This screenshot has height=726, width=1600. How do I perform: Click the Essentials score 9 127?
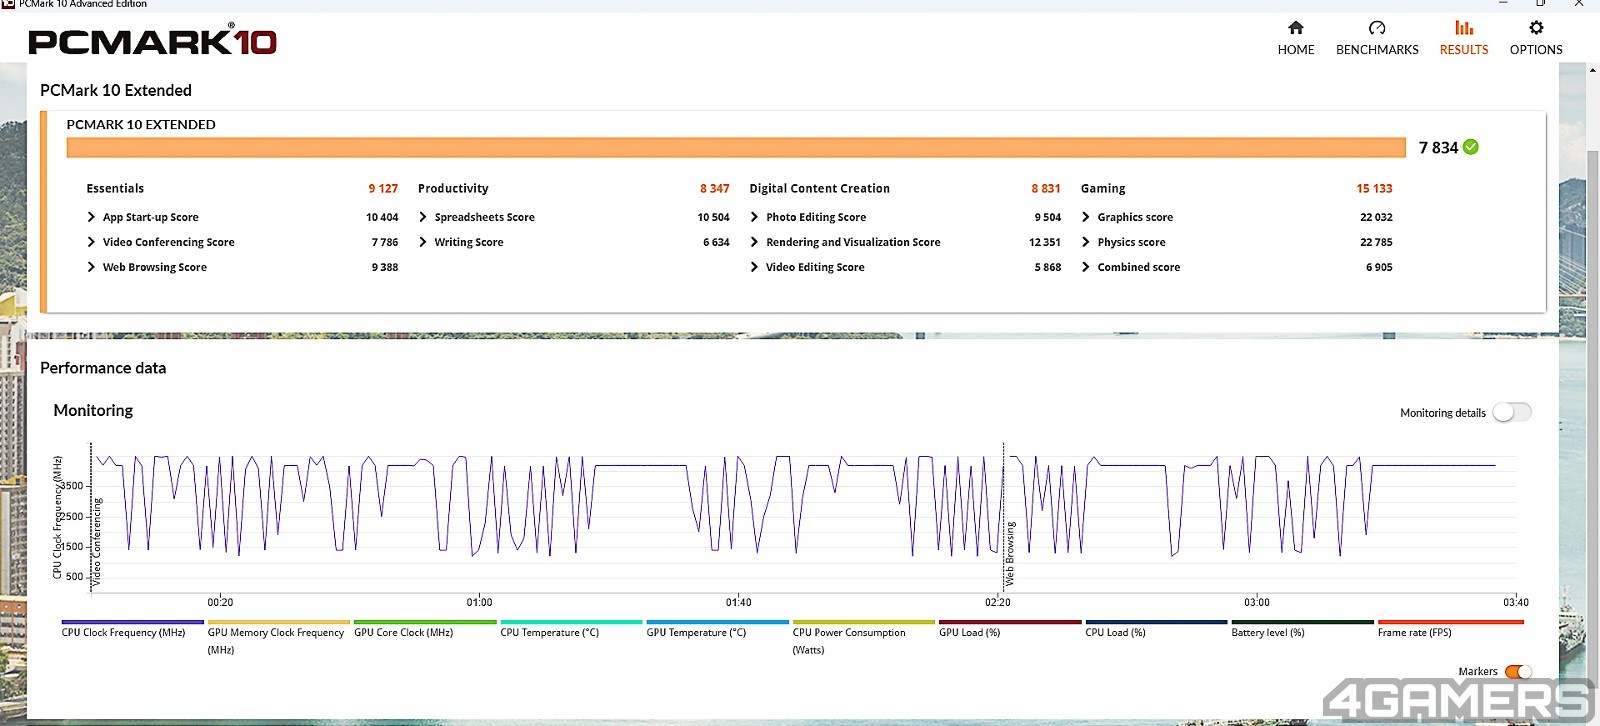pos(383,188)
